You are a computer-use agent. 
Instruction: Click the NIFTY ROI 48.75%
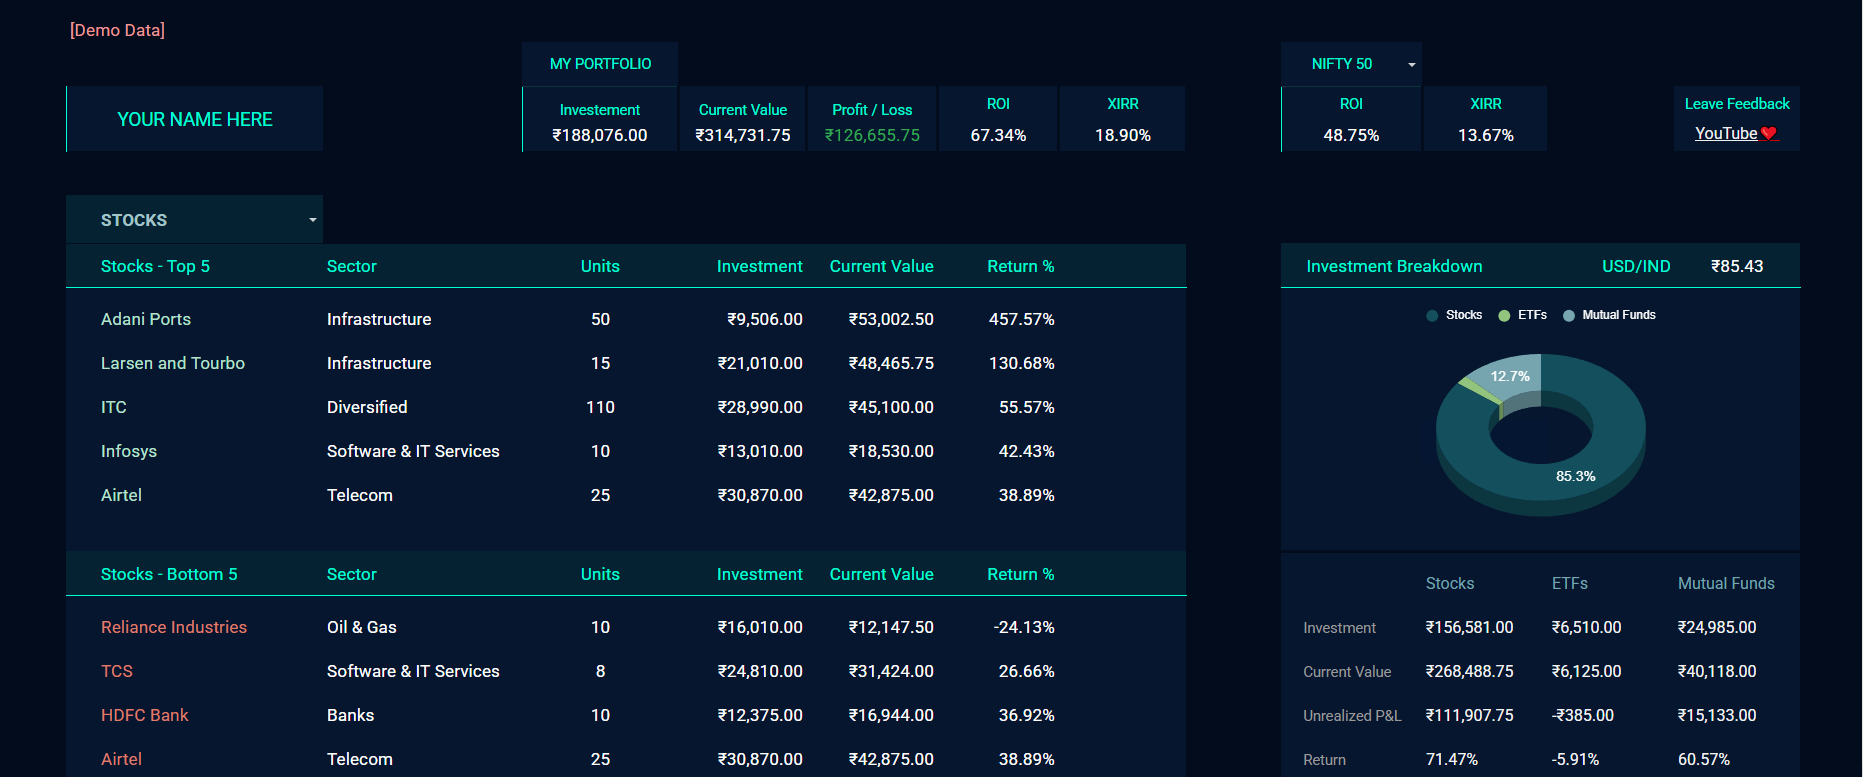tap(1351, 135)
